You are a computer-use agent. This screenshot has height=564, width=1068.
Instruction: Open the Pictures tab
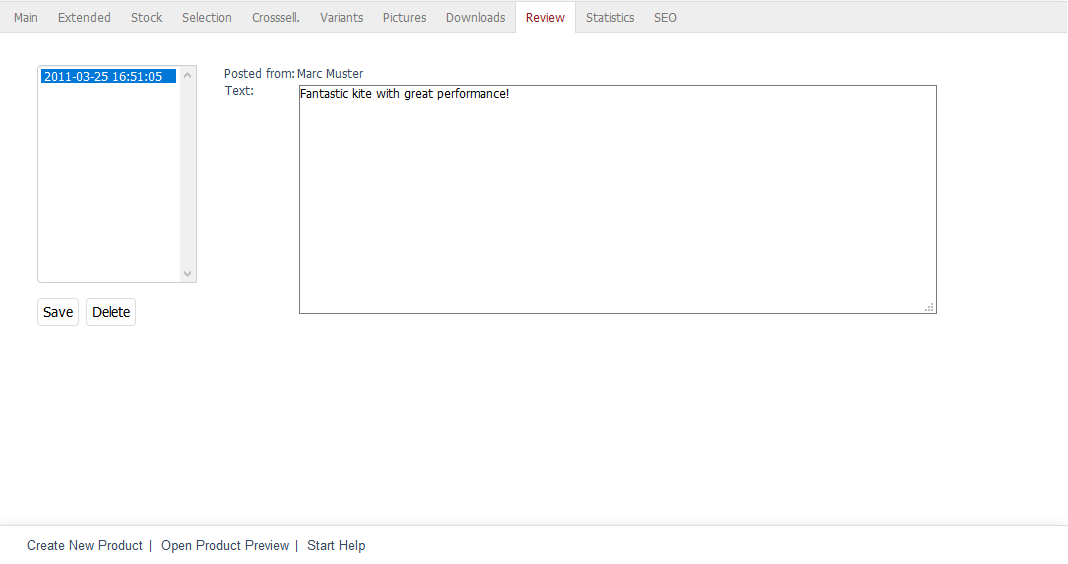click(x=405, y=18)
